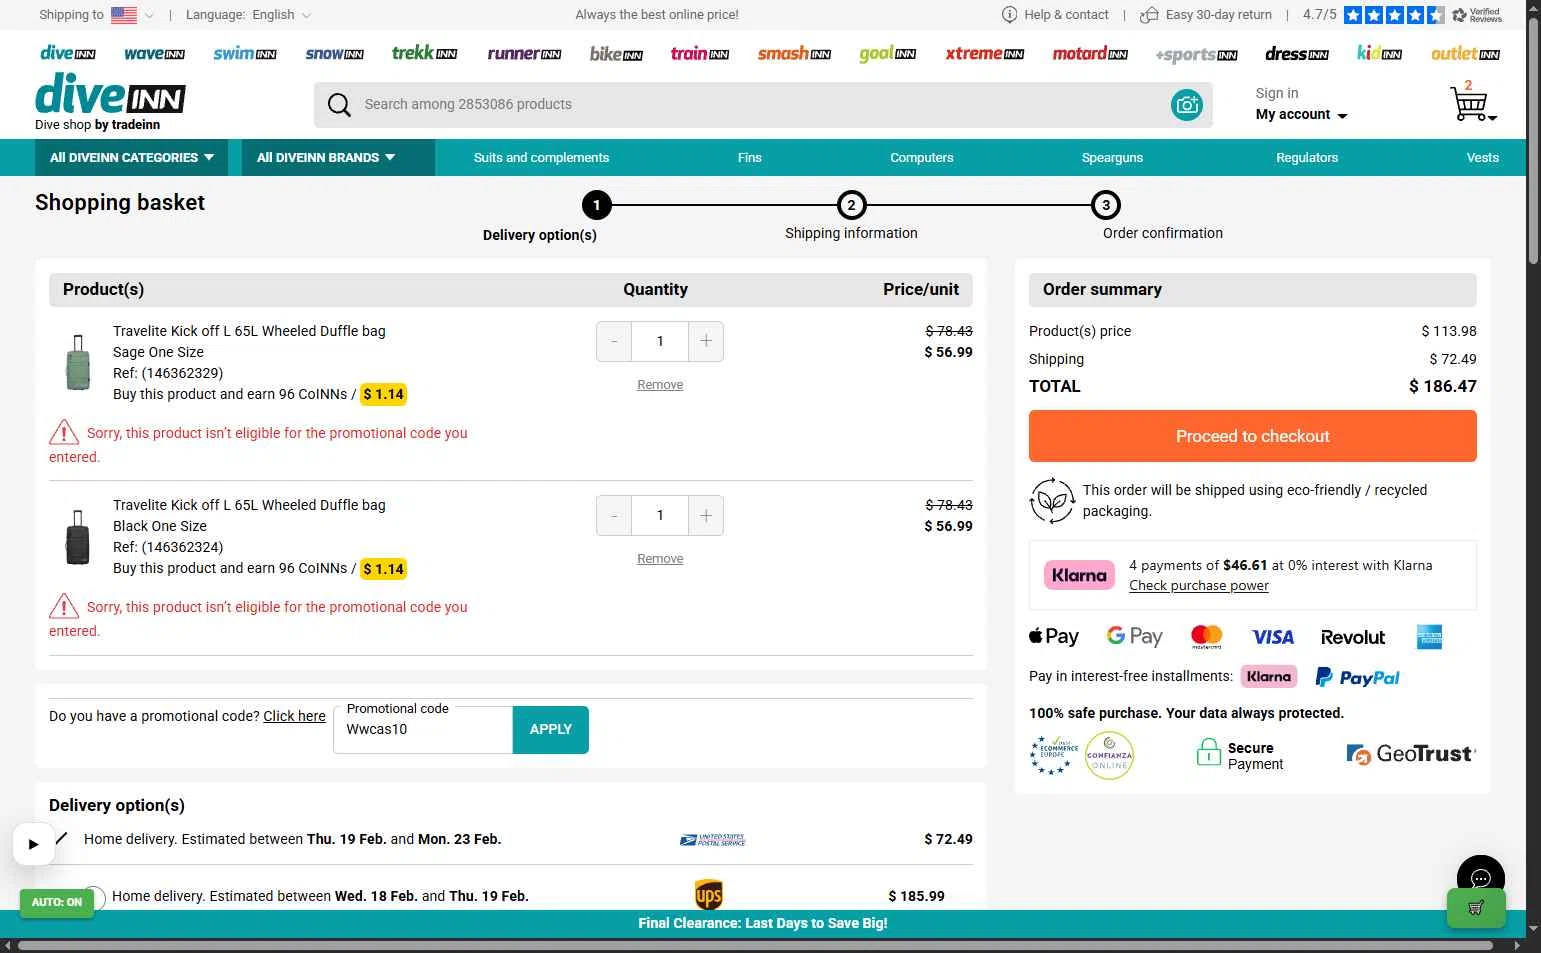Open the motardinn store link
The height and width of the screenshot is (953, 1541).
point(1090,54)
